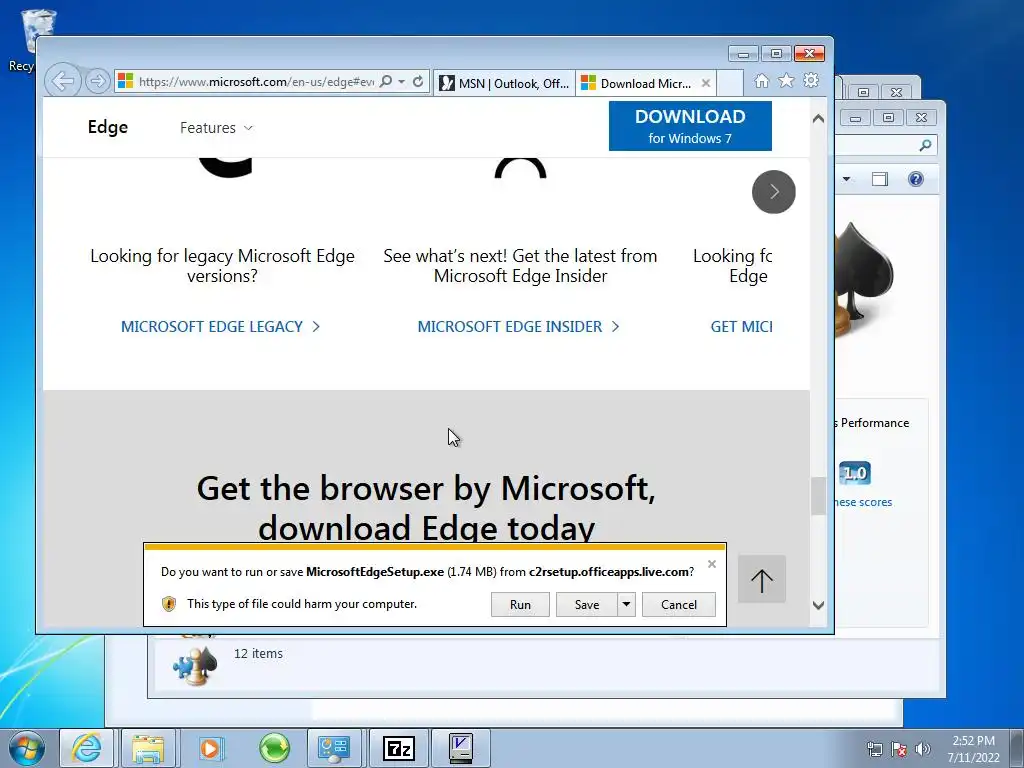Click the Microsoft logo favicon in address bar
1024x768 pixels.
point(125,82)
